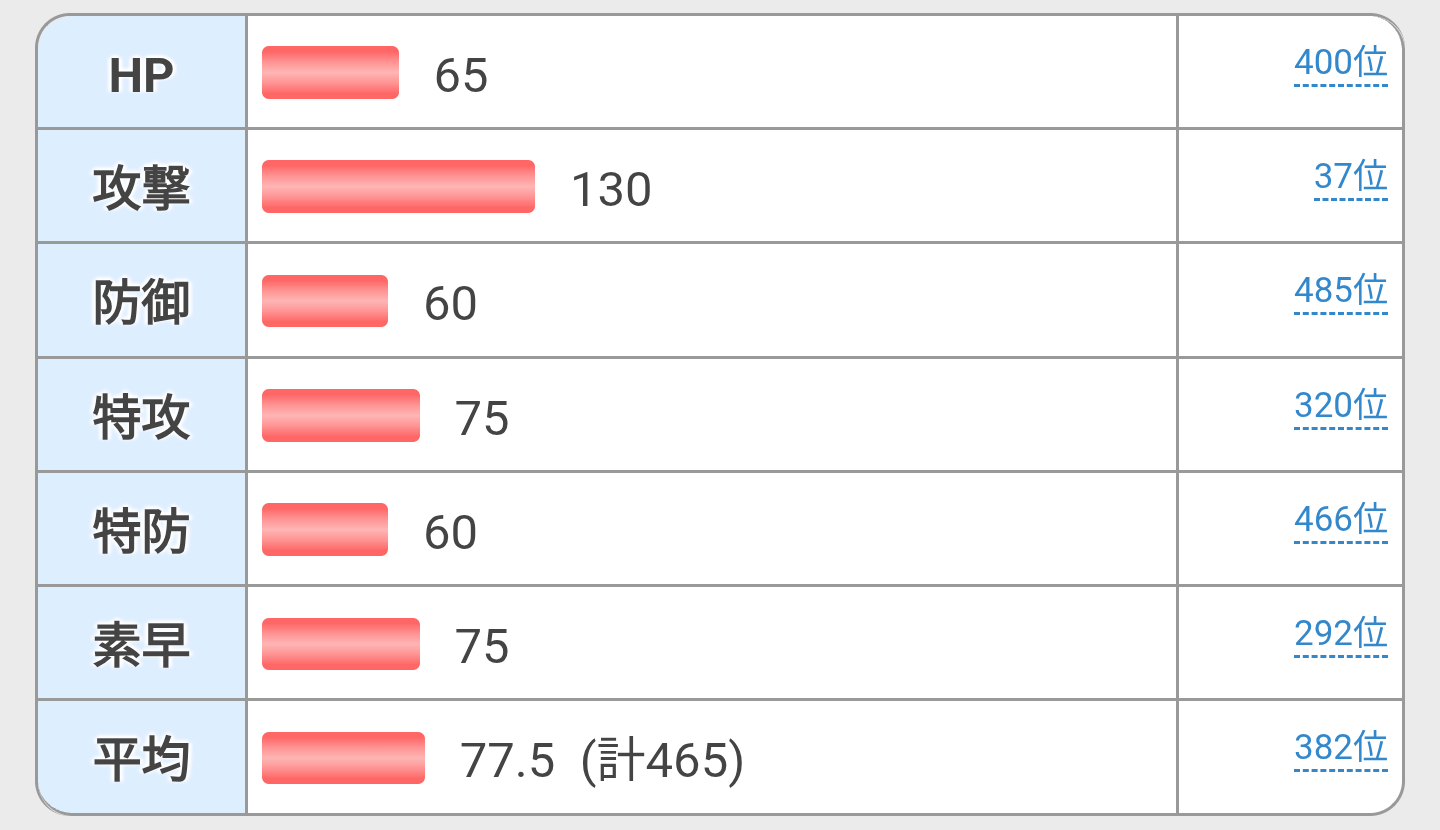Open the 400位 HP ranking link
The width and height of the screenshot is (1440, 830).
coord(1340,63)
